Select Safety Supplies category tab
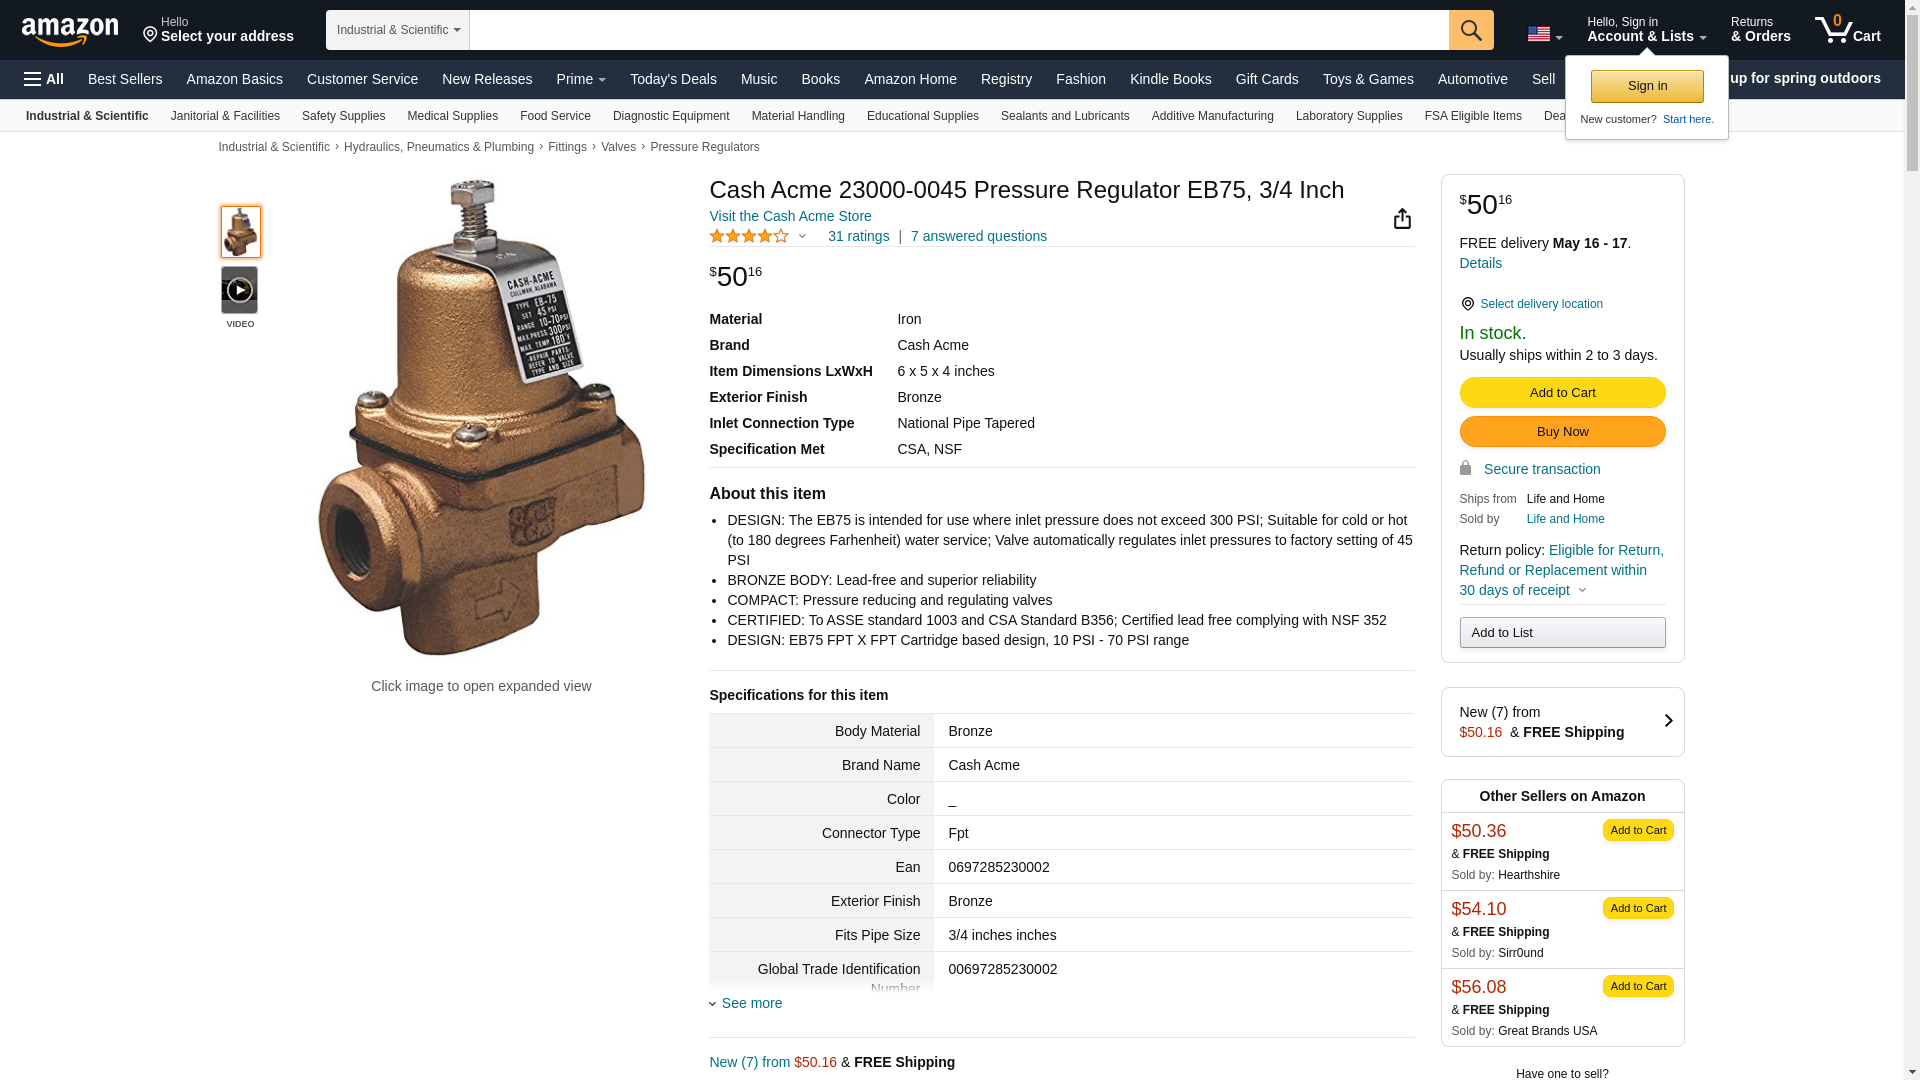 coord(343,116)
